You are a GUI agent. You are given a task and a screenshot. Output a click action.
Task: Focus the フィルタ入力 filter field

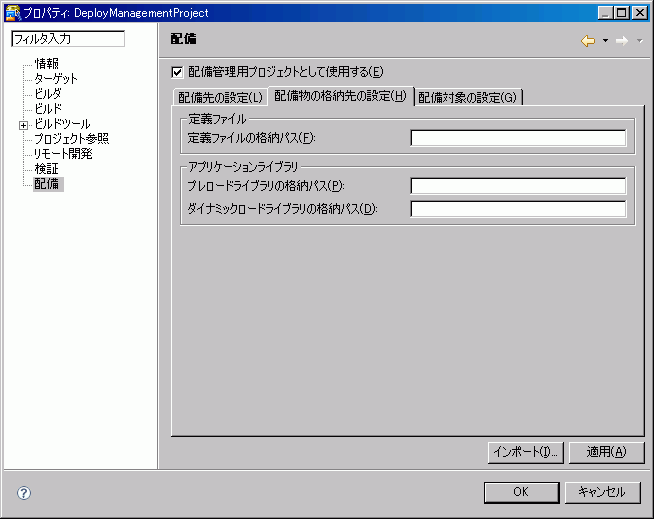68,39
